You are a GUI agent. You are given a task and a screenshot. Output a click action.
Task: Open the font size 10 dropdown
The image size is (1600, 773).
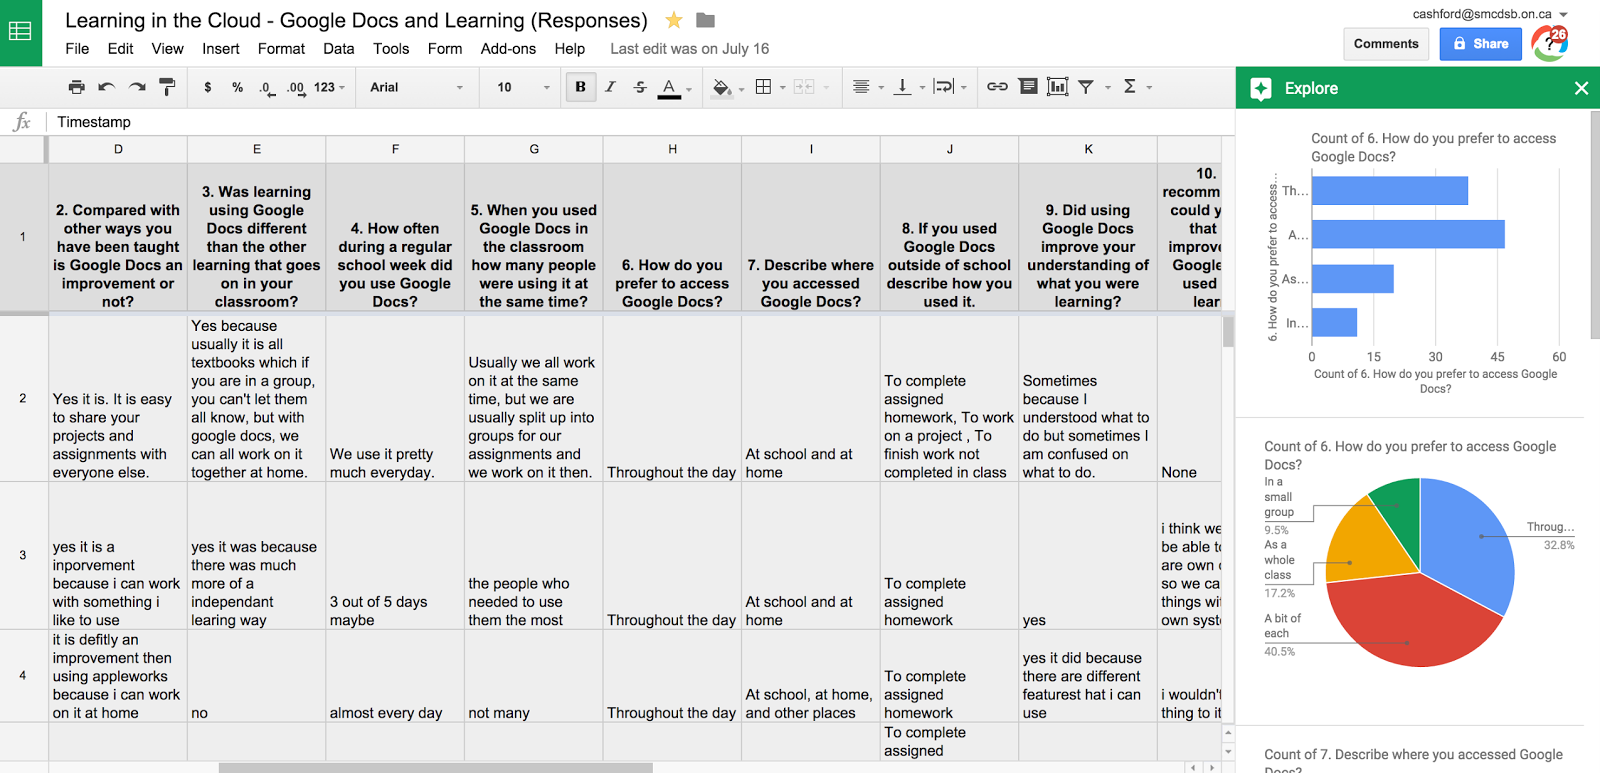tap(523, 87)
